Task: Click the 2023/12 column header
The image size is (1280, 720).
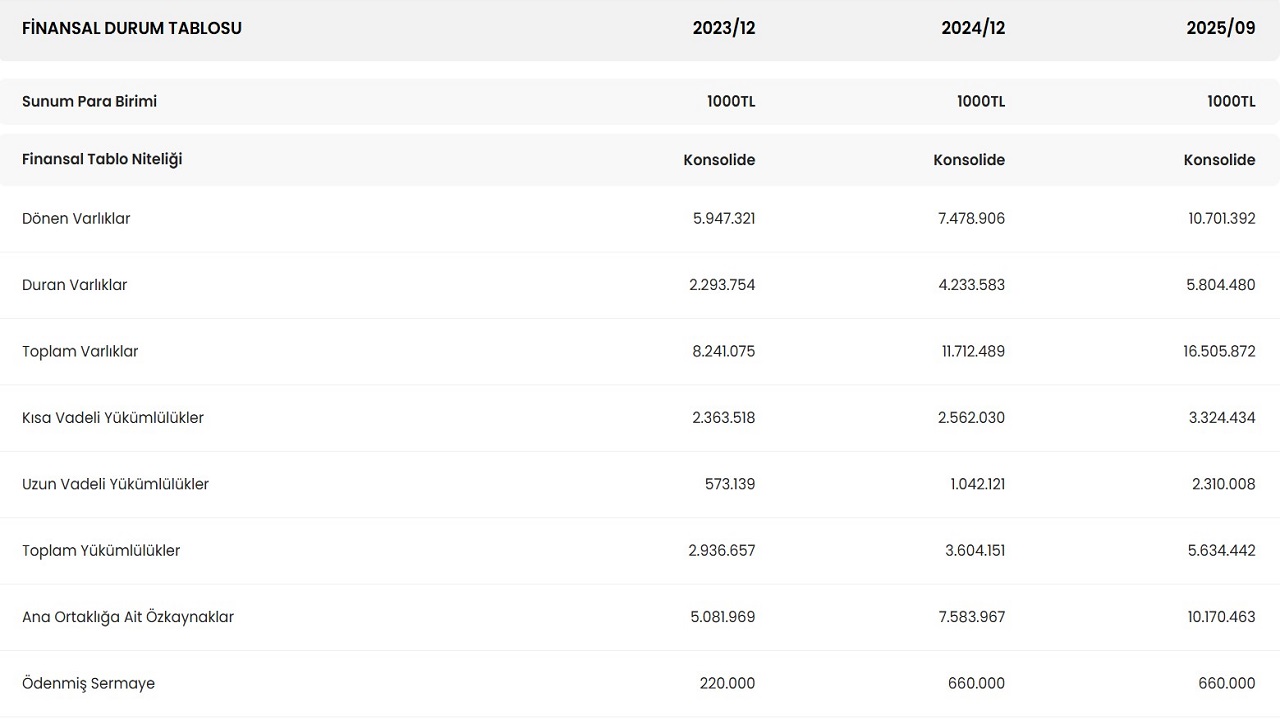Action: tap(724, 28)
